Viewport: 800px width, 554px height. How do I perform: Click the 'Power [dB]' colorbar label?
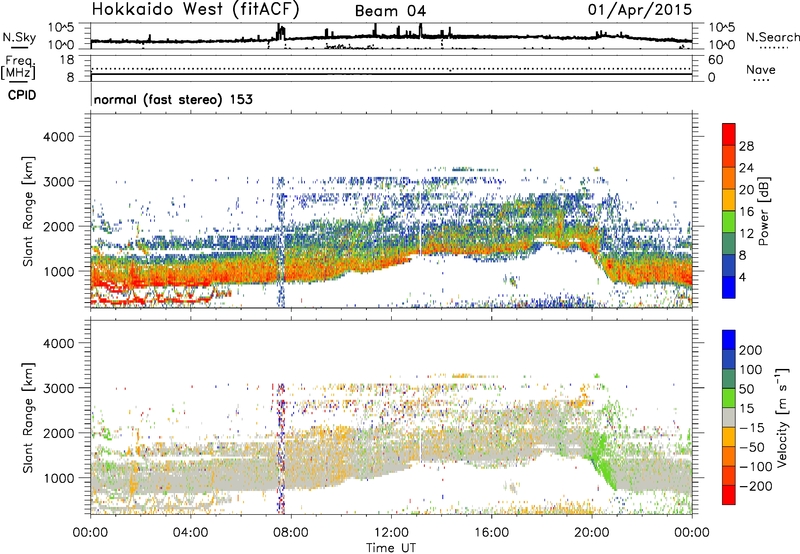[x=763, y=211]
